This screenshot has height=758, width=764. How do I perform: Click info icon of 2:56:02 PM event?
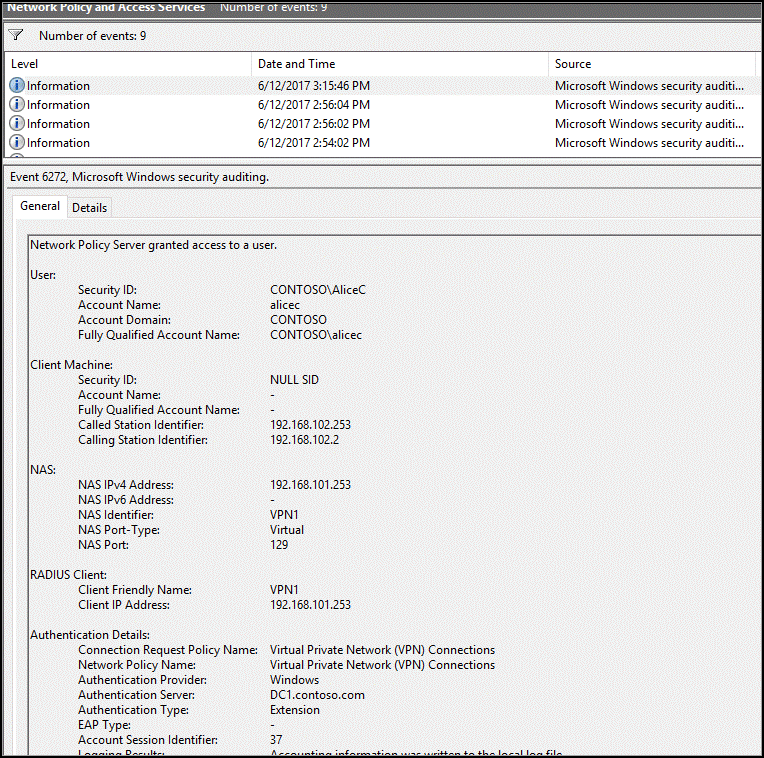17,123
